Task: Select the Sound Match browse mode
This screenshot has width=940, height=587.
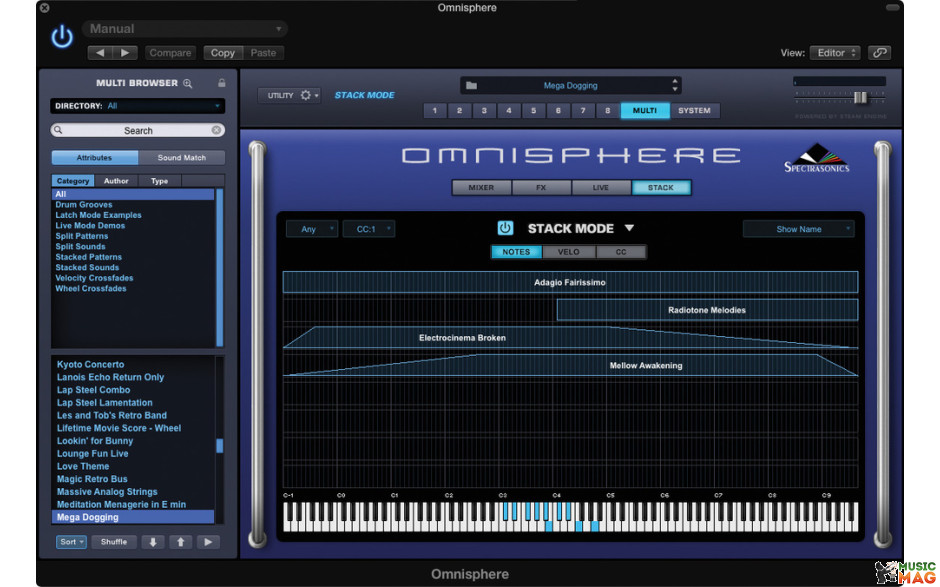Action: coord(182,158)
